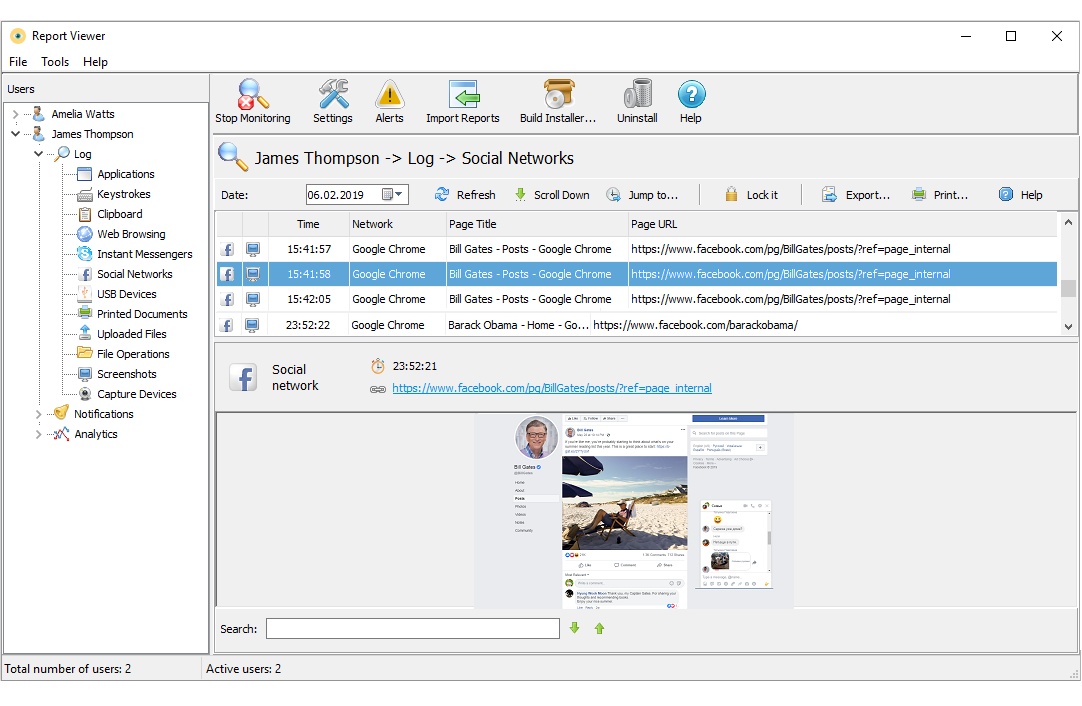Click Help in the log toolbar

(x=1021, y=195)
